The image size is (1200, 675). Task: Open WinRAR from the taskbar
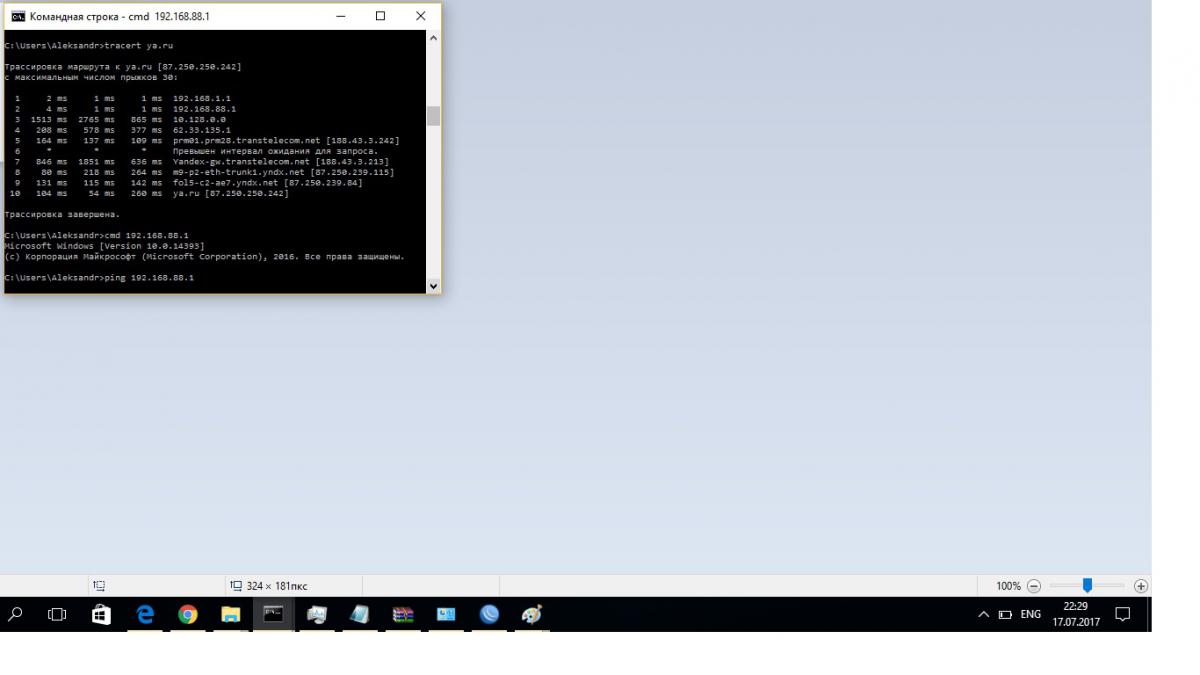[403, 615]
